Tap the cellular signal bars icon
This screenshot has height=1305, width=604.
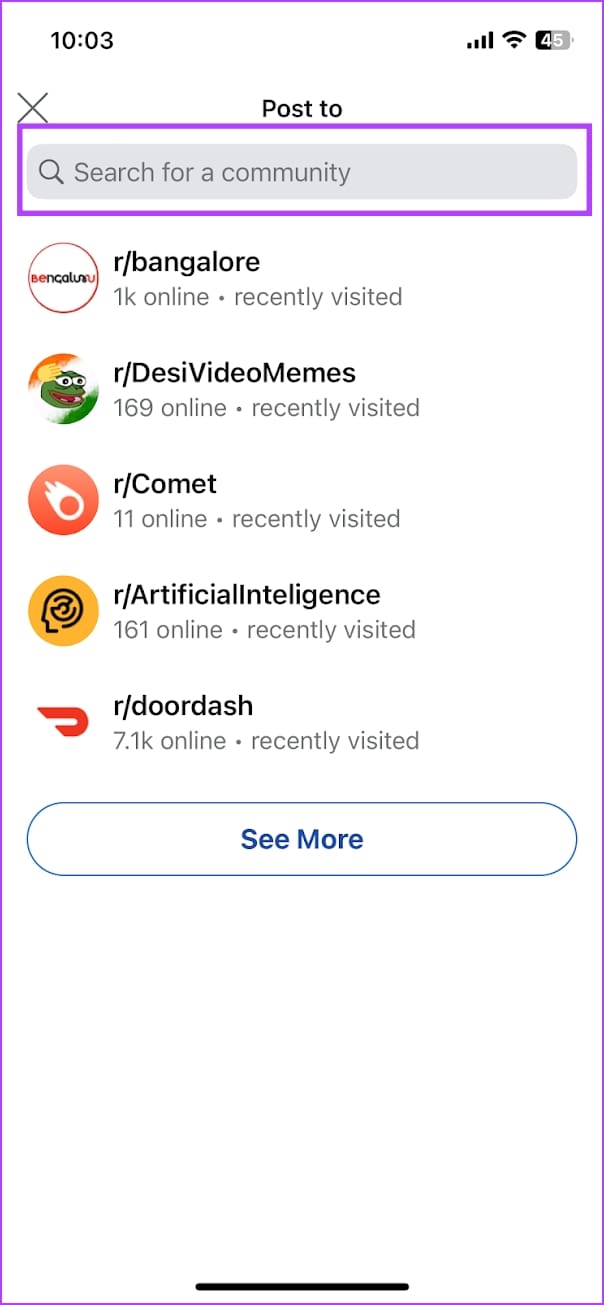point(480,41)
